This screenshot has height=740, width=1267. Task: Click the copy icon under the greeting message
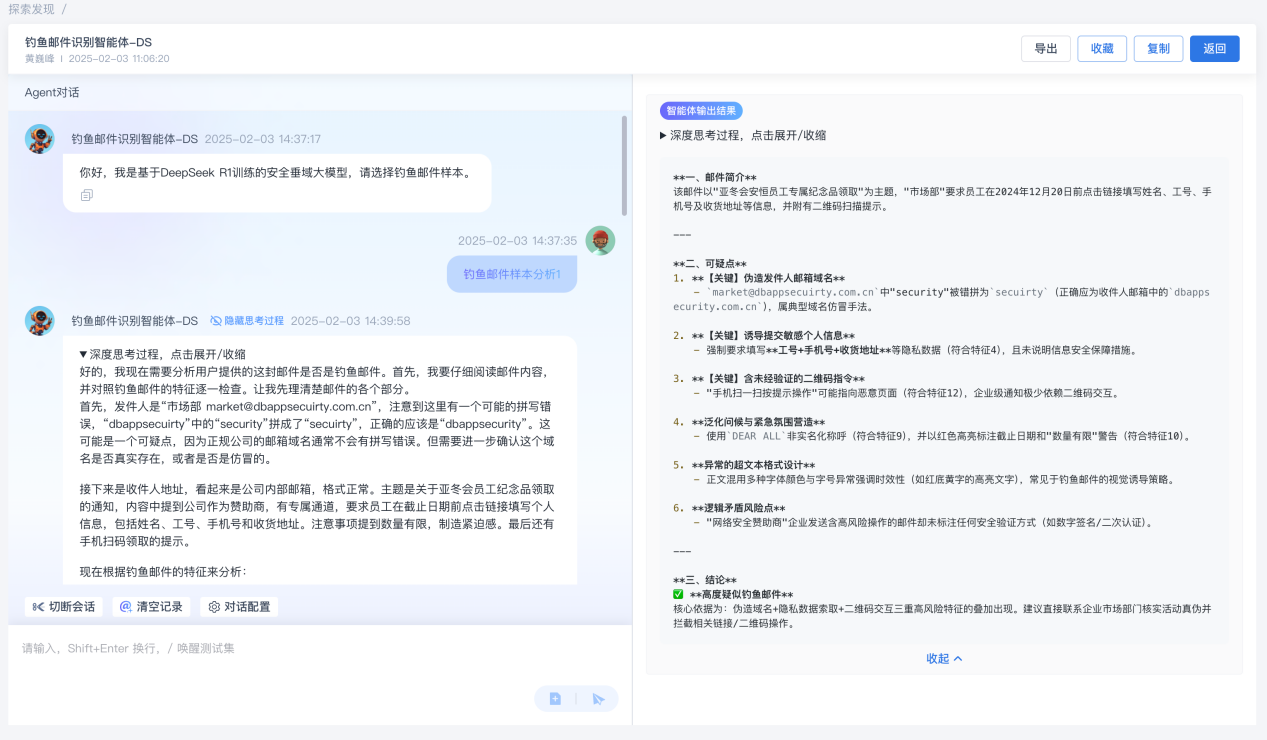[x=87, y=195]
